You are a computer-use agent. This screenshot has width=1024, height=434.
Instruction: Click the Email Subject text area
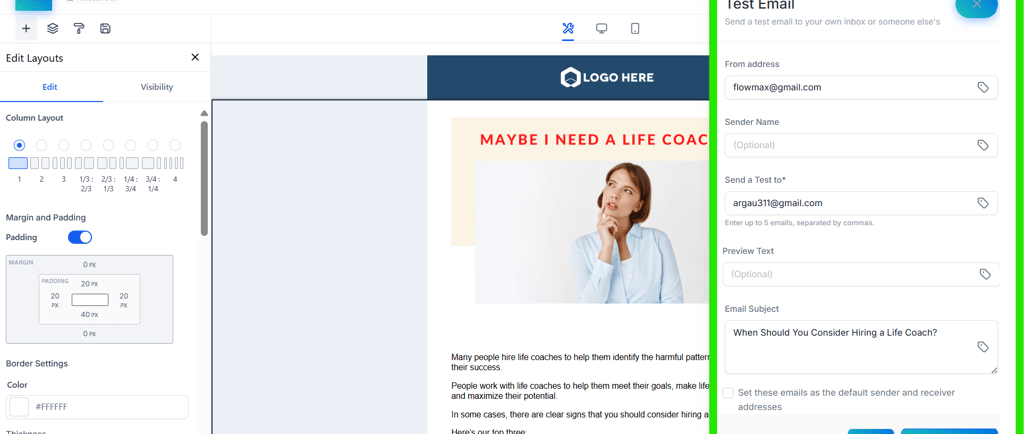[861, 347]
